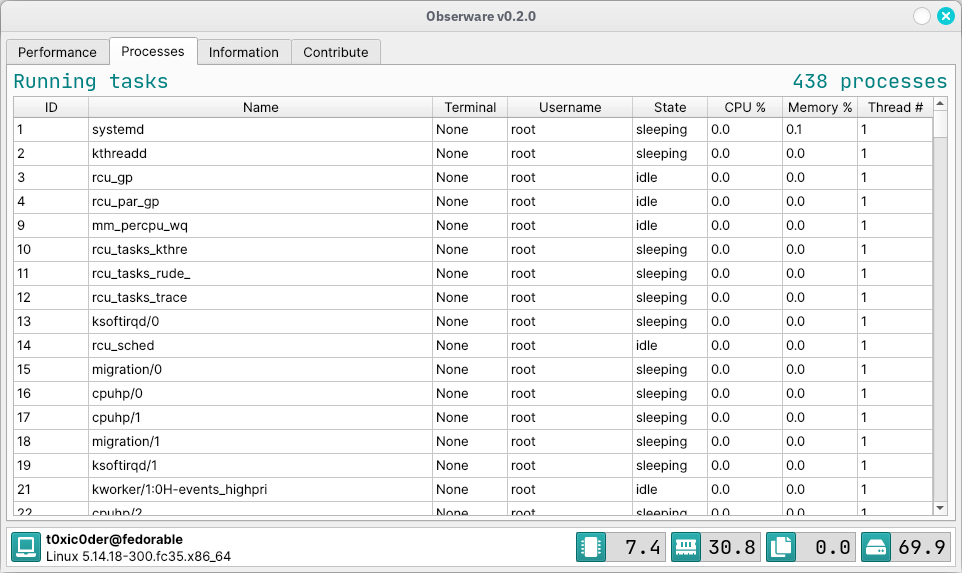Select the rcu_tasks_rude_ process name
This screenshot has height=573, width=962.
point(141,273)
